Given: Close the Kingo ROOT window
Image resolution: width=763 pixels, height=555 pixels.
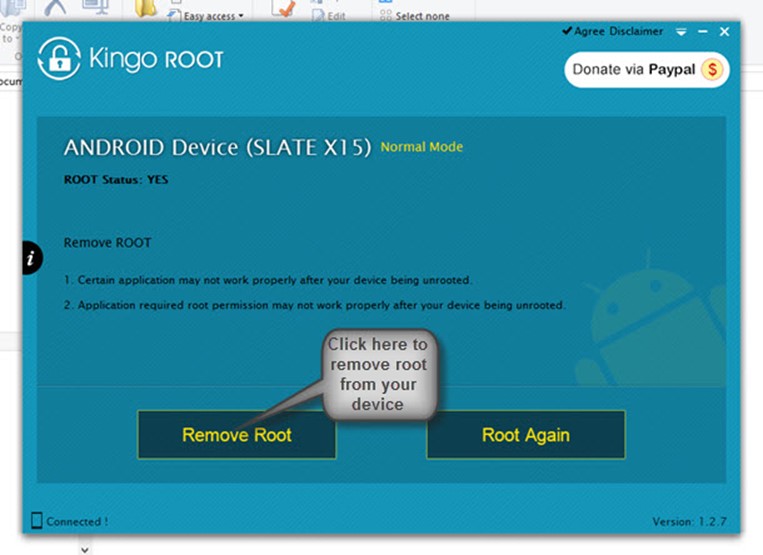Looking at the screenshot, I should (x=725, y=32).
